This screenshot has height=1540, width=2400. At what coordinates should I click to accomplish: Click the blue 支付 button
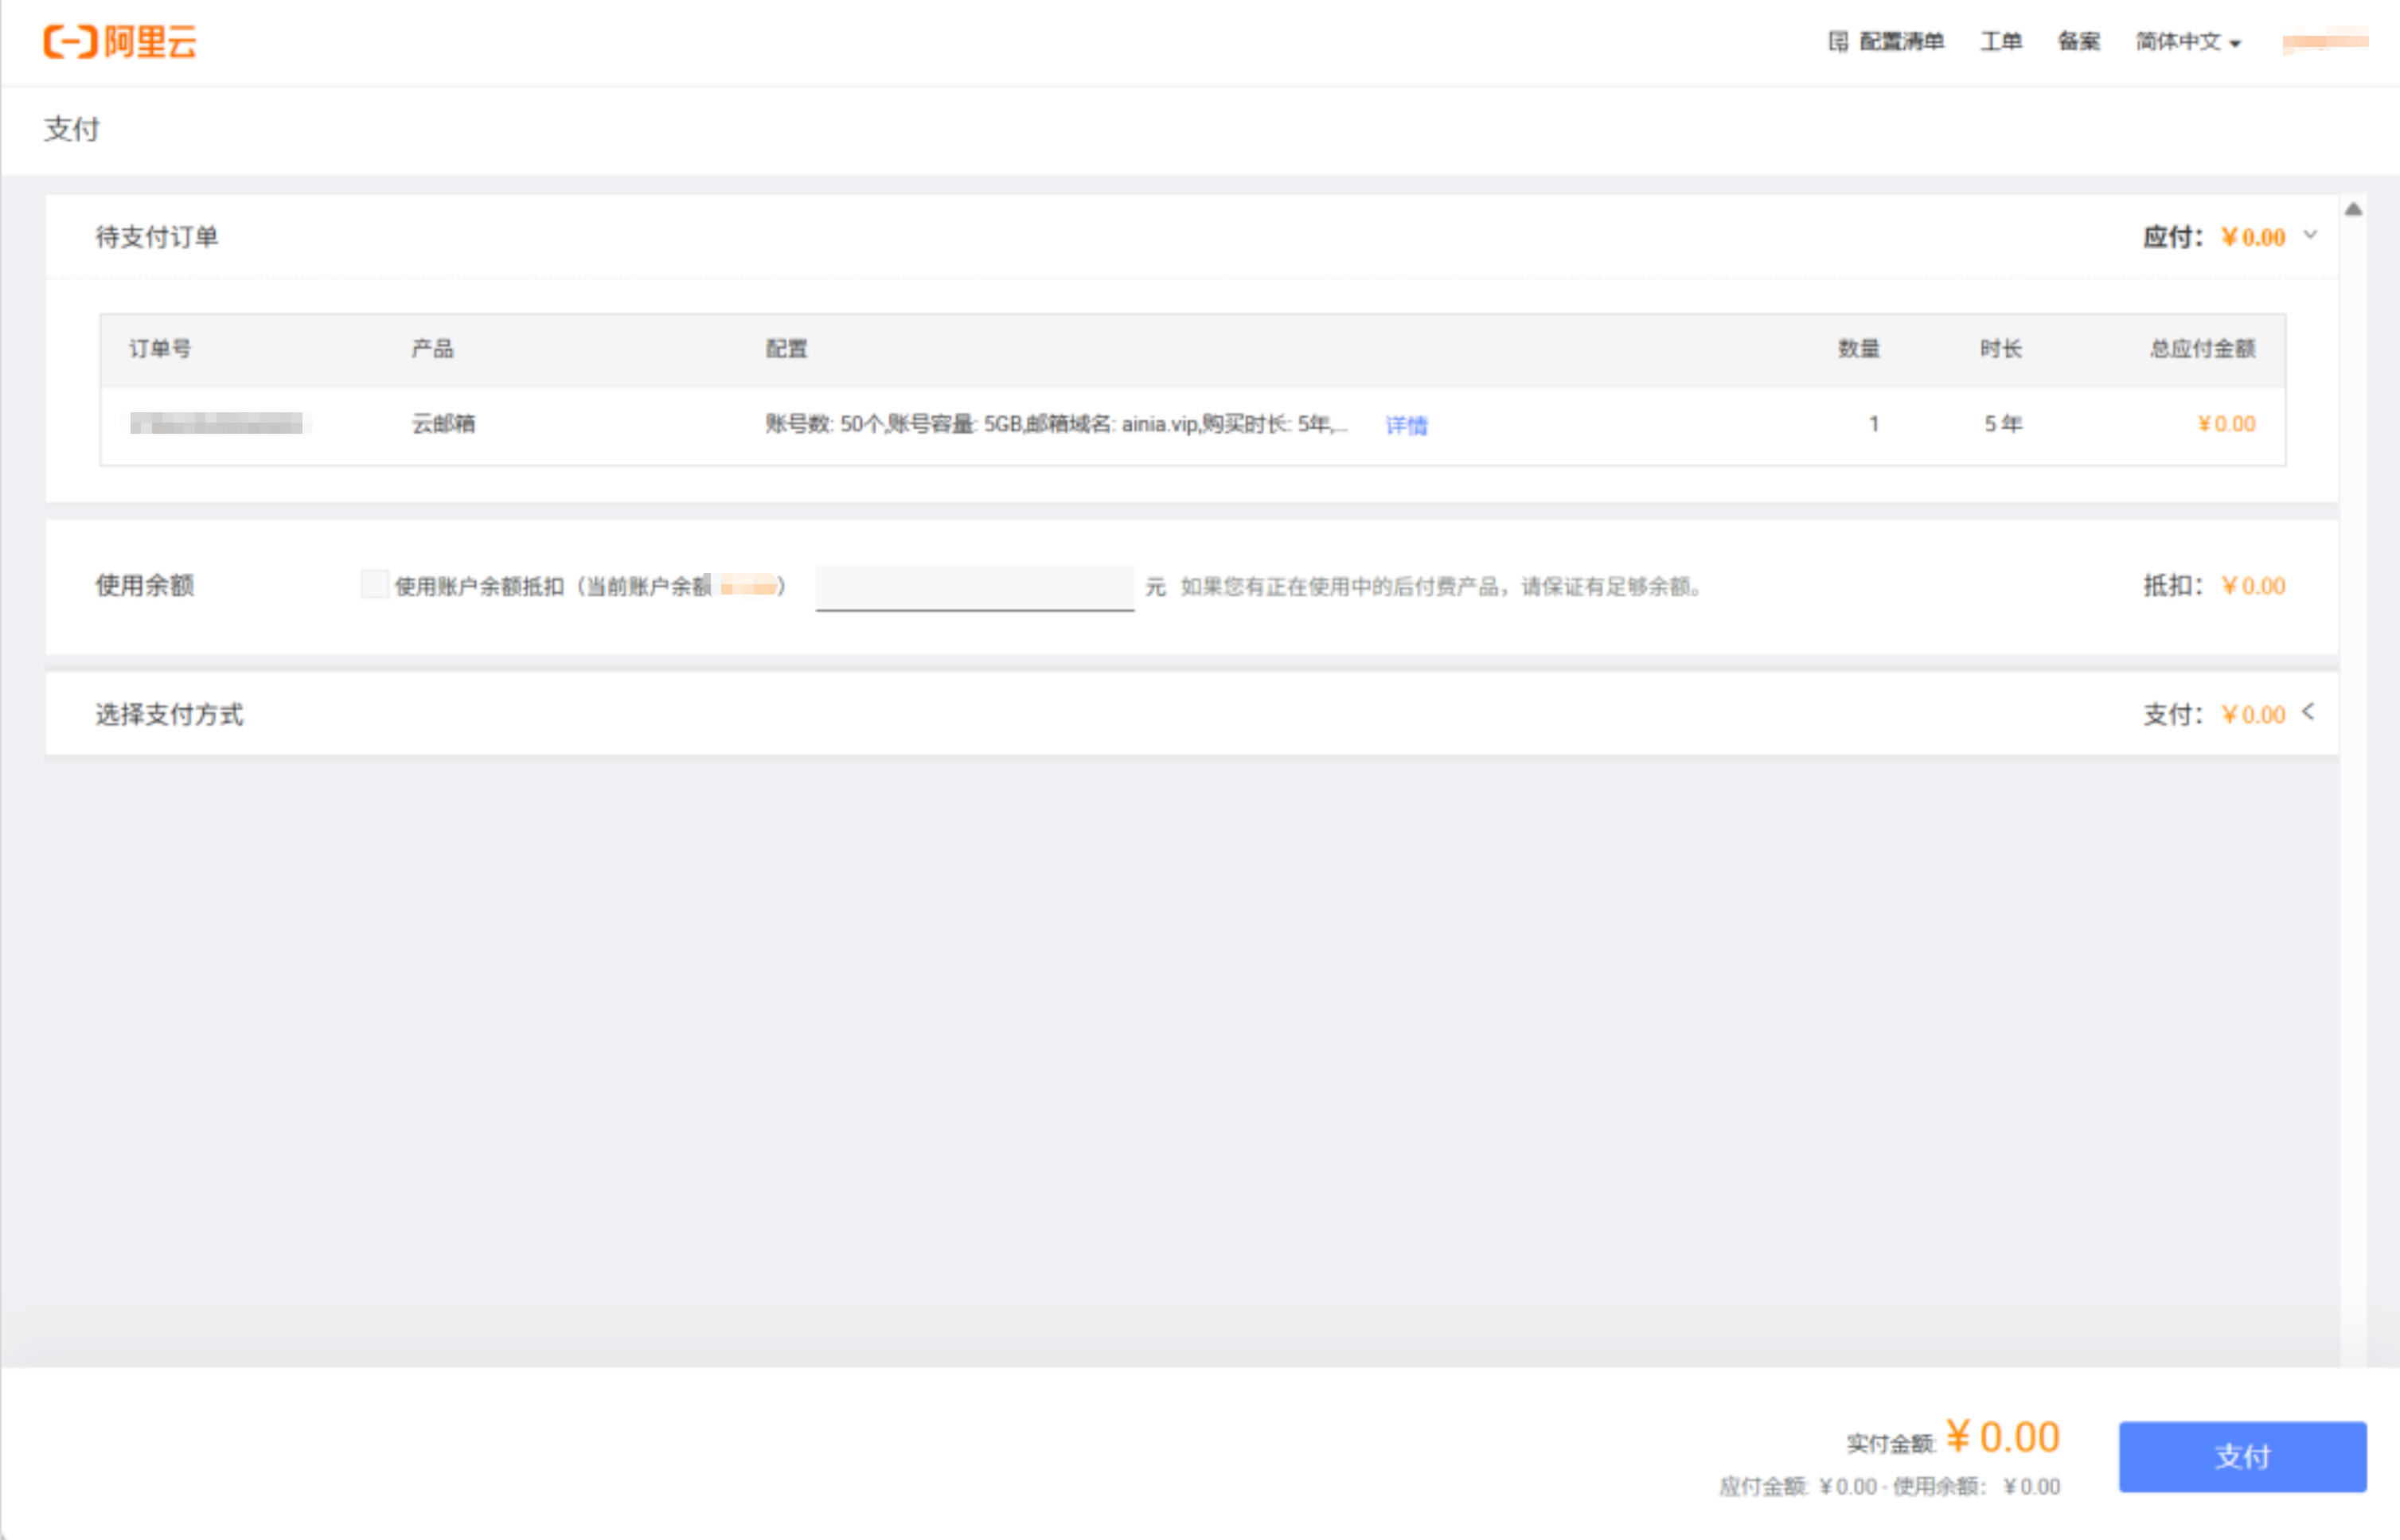[x=2242, y=1456]
